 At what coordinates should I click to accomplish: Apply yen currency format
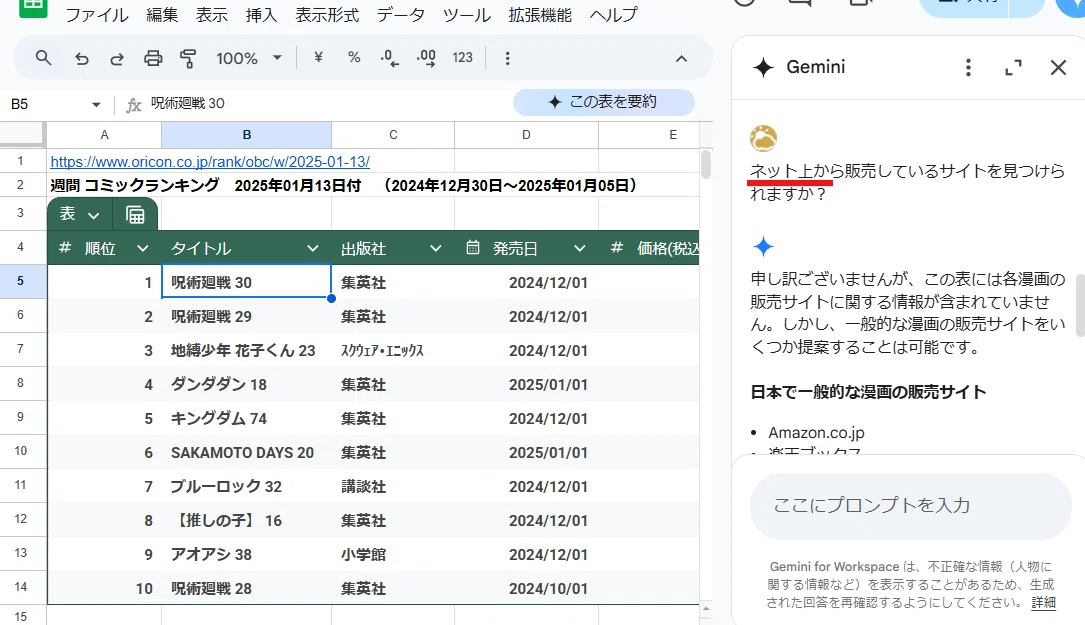318,57
